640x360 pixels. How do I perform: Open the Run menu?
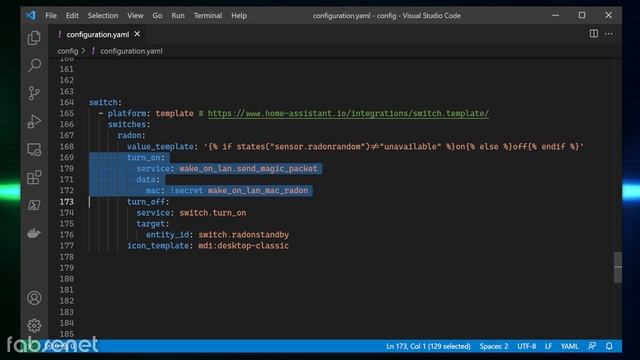(178, 16)
